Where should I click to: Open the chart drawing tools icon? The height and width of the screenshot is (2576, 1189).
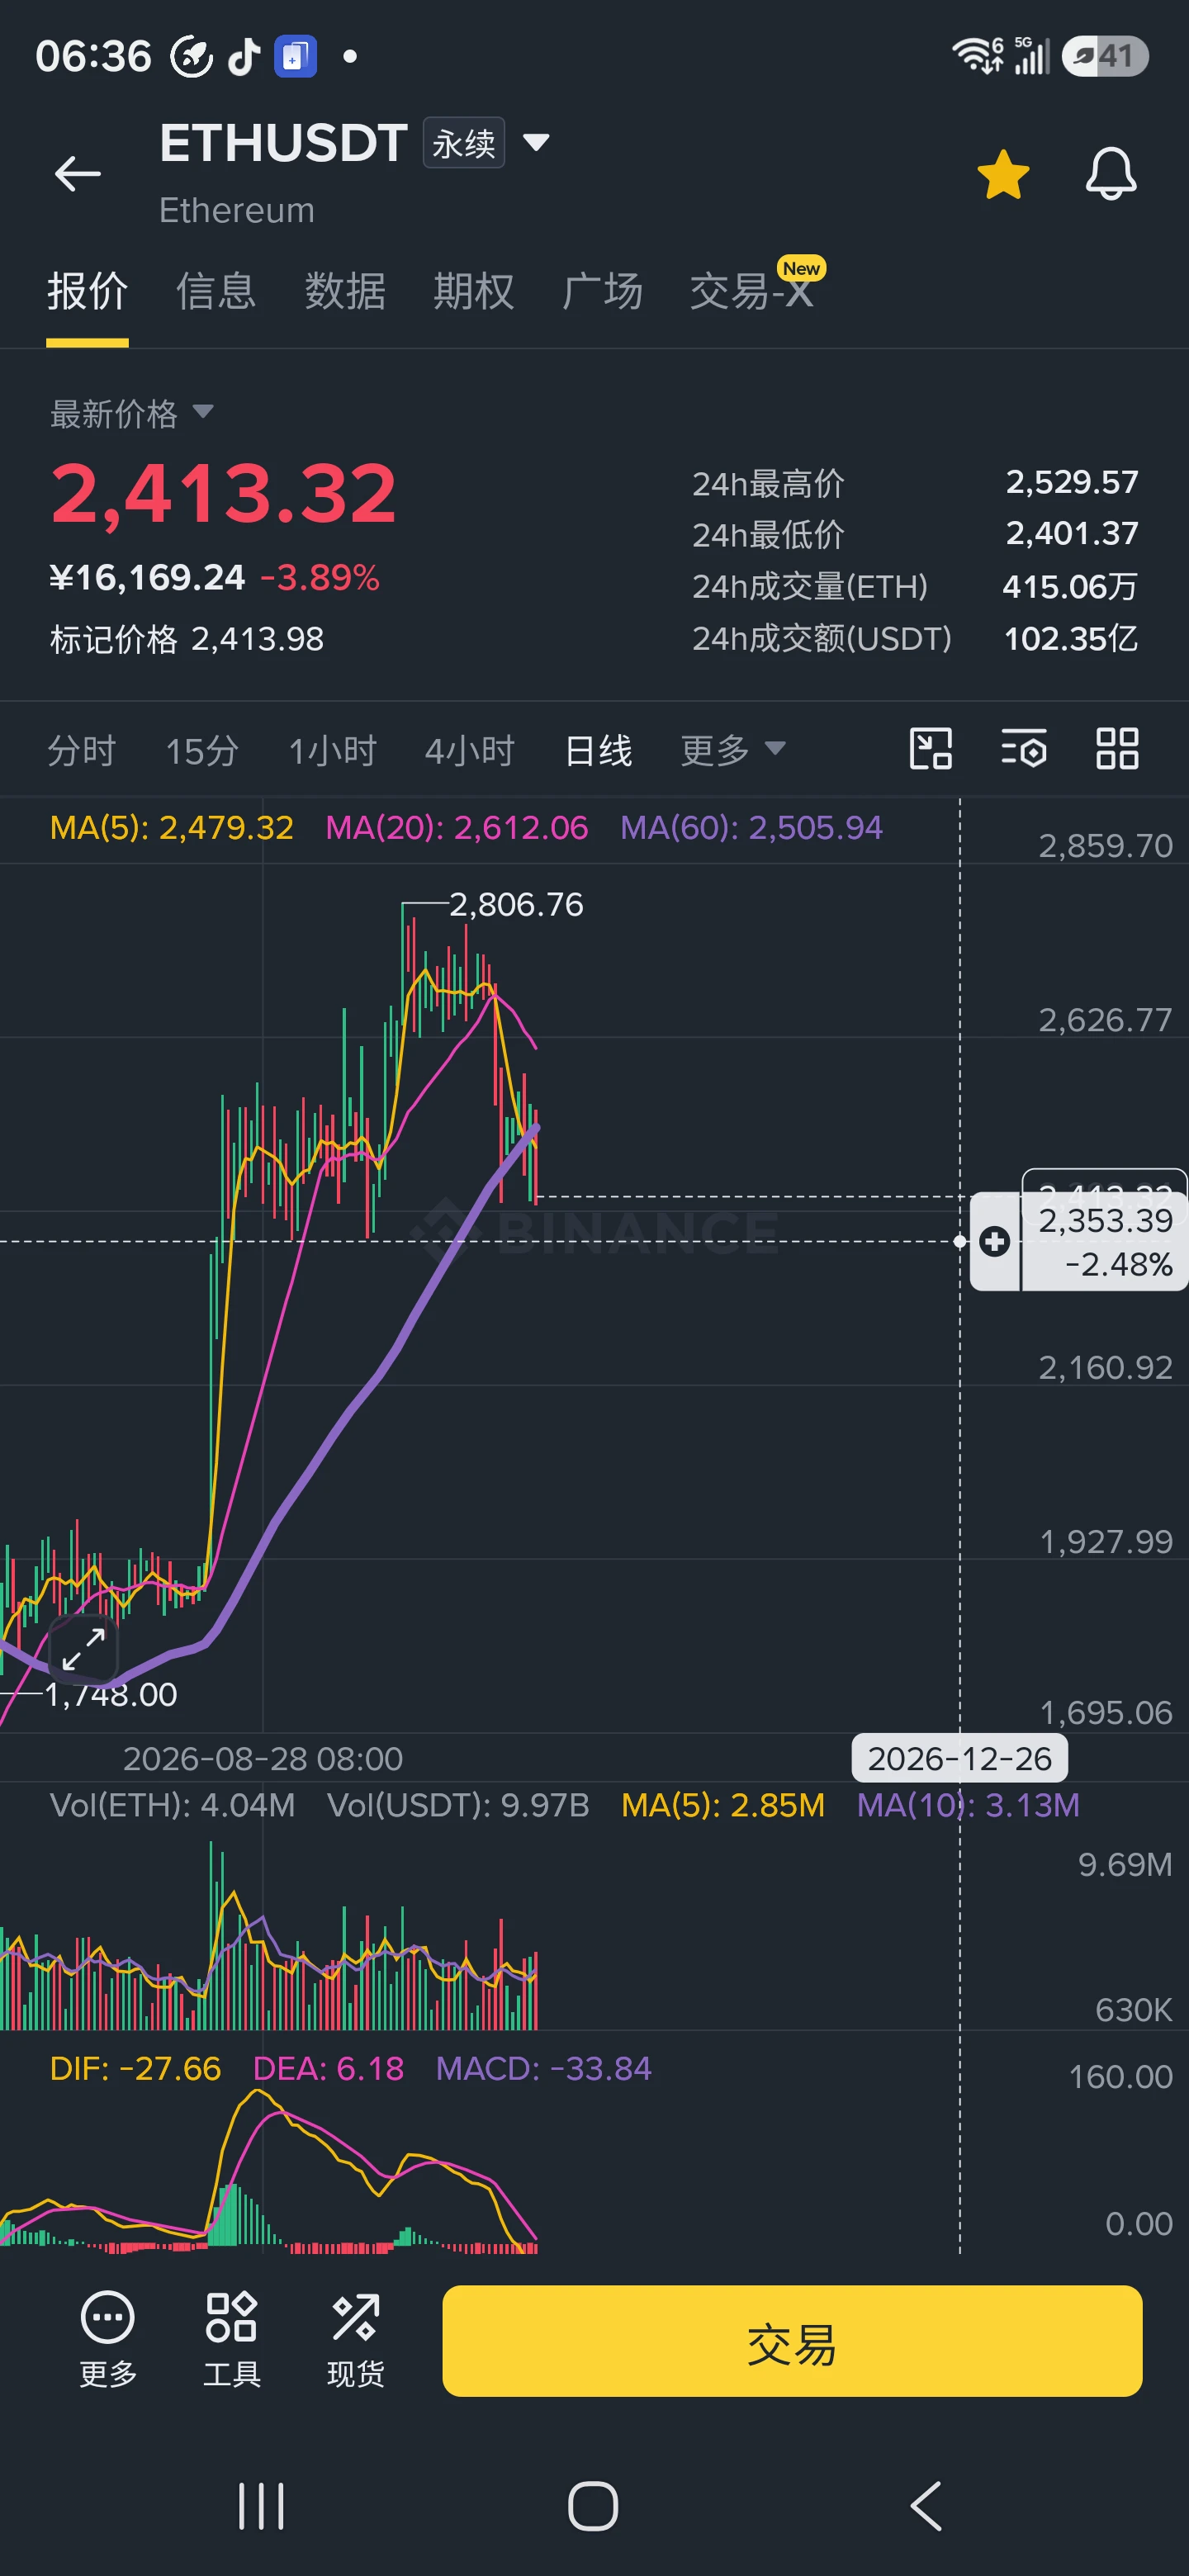[x=930, y=749]
